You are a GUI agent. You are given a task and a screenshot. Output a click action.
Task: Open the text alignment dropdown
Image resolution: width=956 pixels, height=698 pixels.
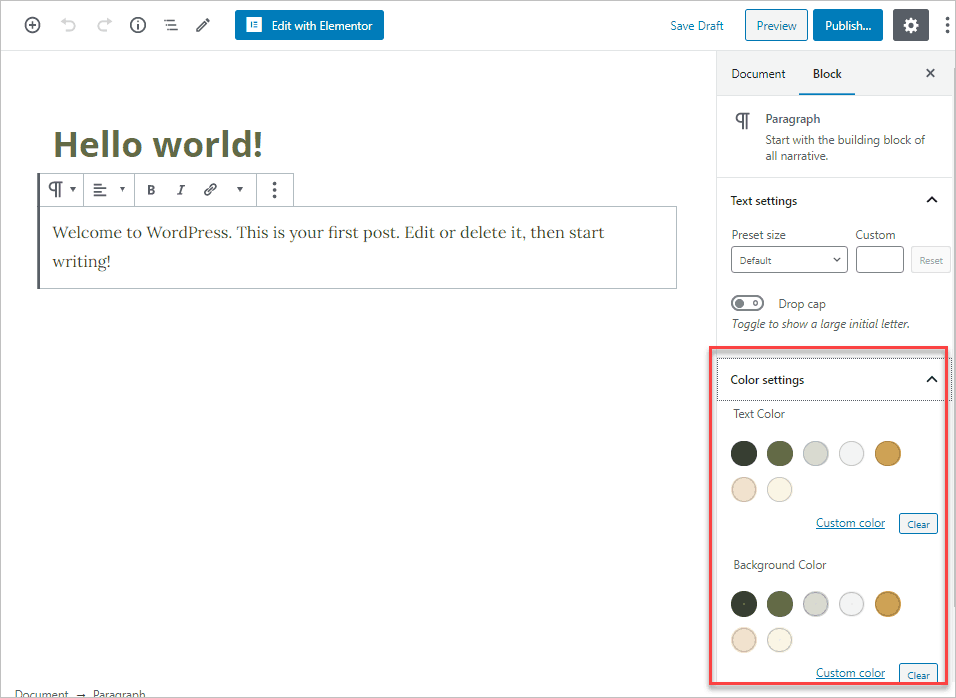click(x=108, y=189)
